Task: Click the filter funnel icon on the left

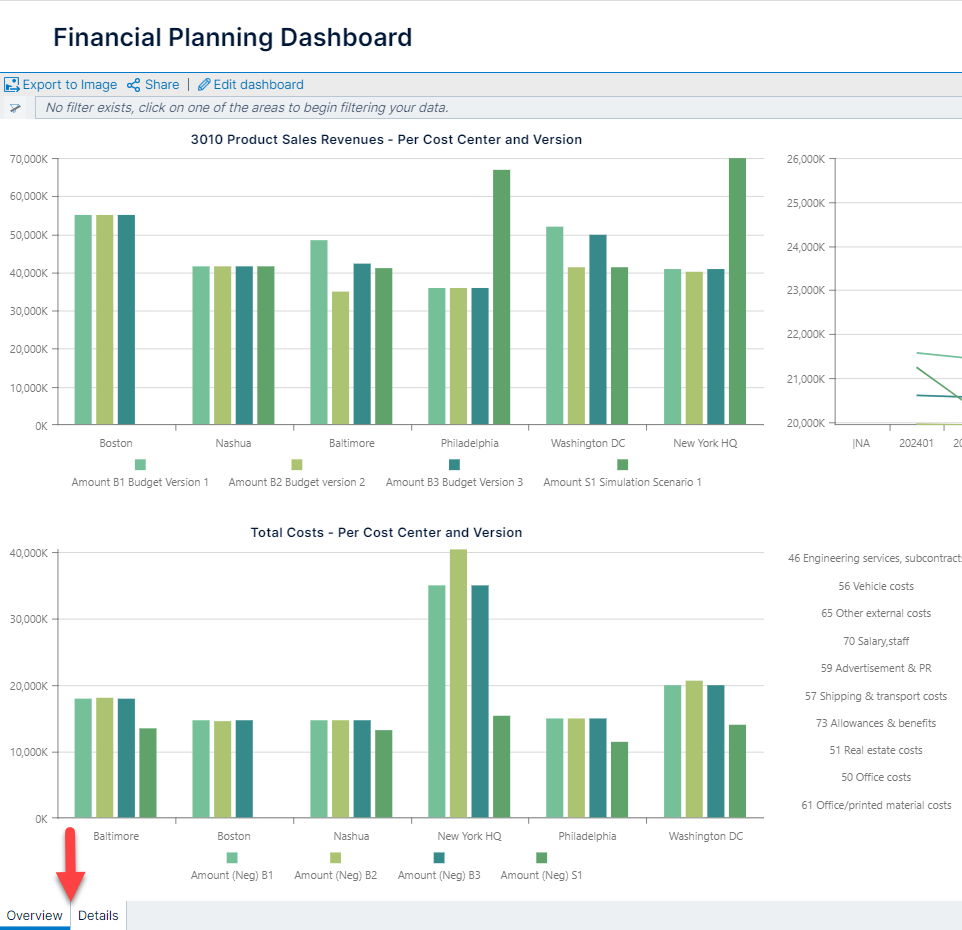Action: point(15,107)
